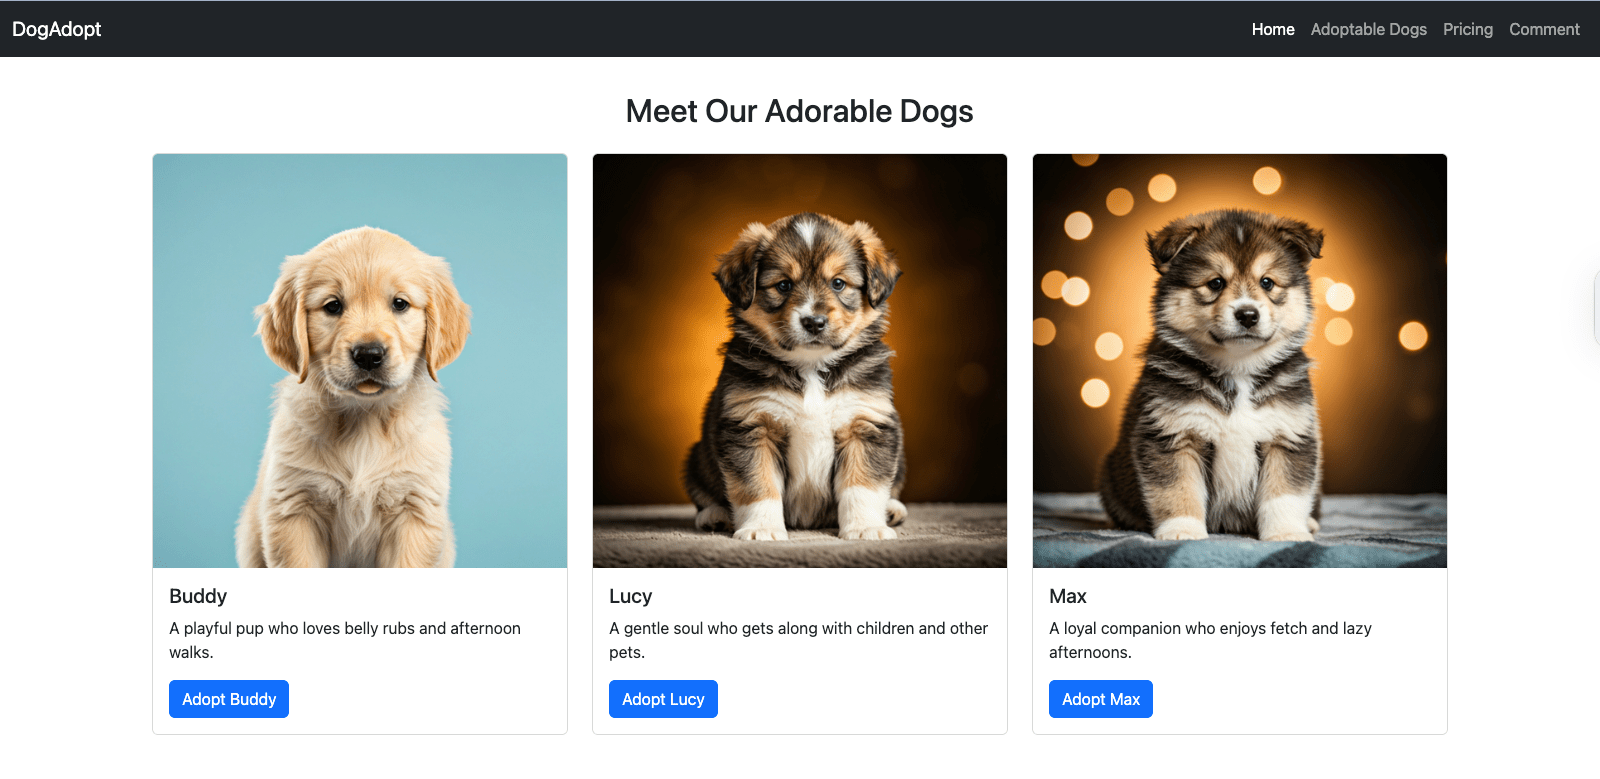Click the Adopt Buddy button
Screen dimensions: 1600x779
[x=228, y=698]
